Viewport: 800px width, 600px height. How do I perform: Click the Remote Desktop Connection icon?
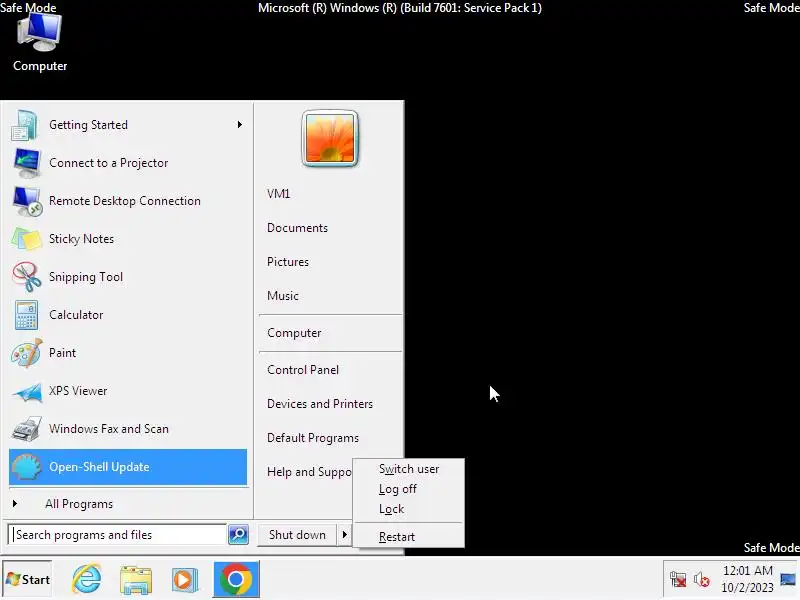27,201
